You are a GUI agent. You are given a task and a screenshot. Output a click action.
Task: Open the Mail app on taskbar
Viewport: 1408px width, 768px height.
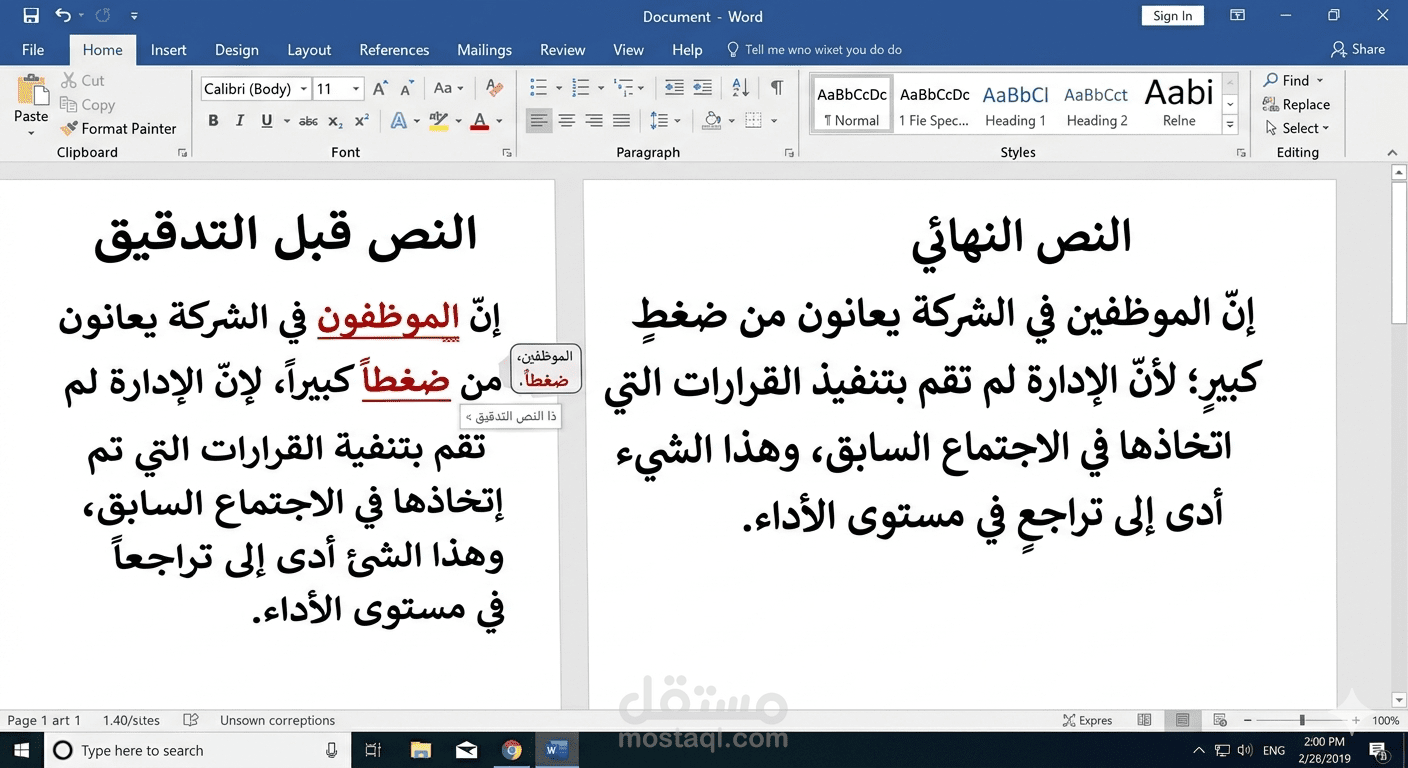(466, 750)
